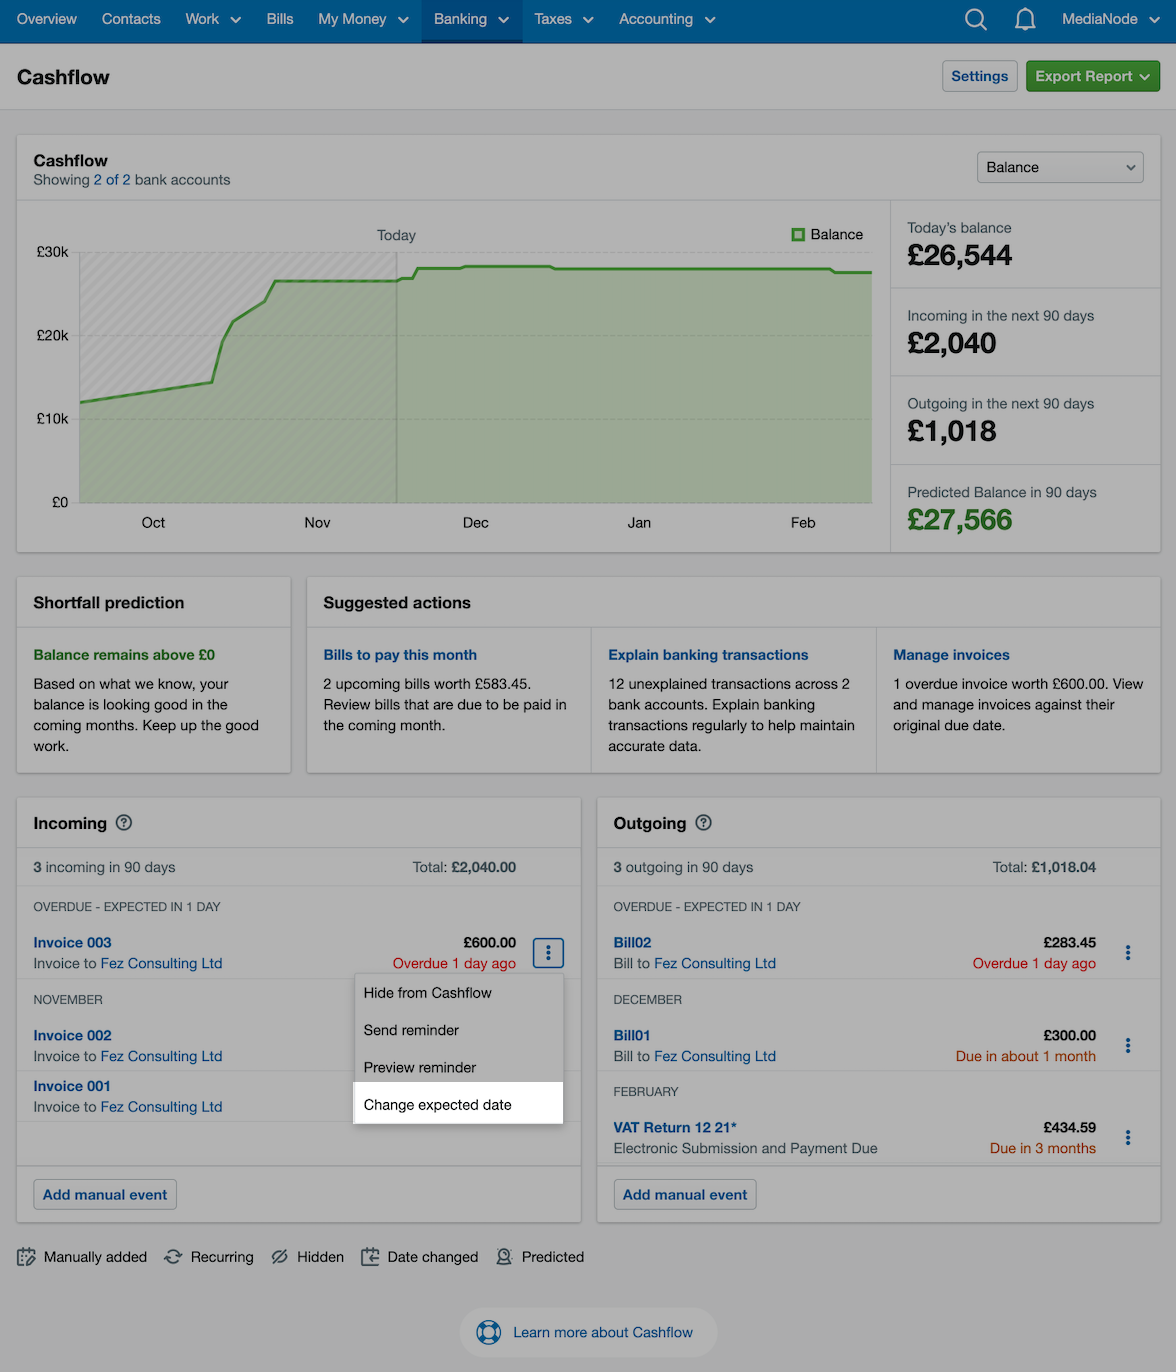This screenshot has width=1176, height=1372.
Task: Expand the Banking menu
Action: pyautogui.click(x=471, y=19)
